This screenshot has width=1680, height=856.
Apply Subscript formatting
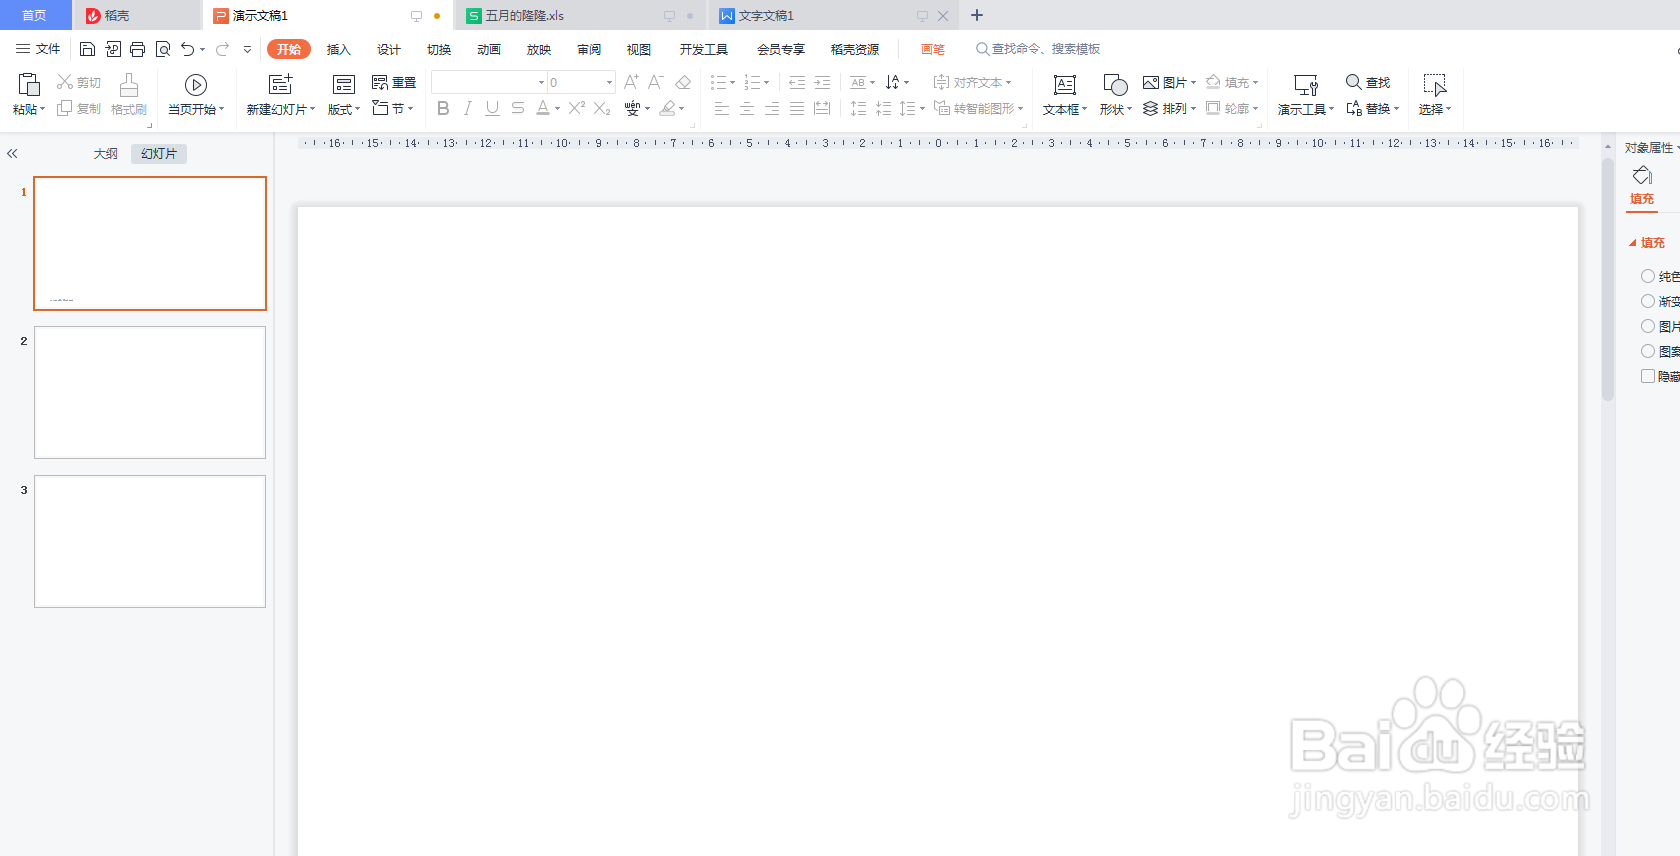tap(602, 108)
